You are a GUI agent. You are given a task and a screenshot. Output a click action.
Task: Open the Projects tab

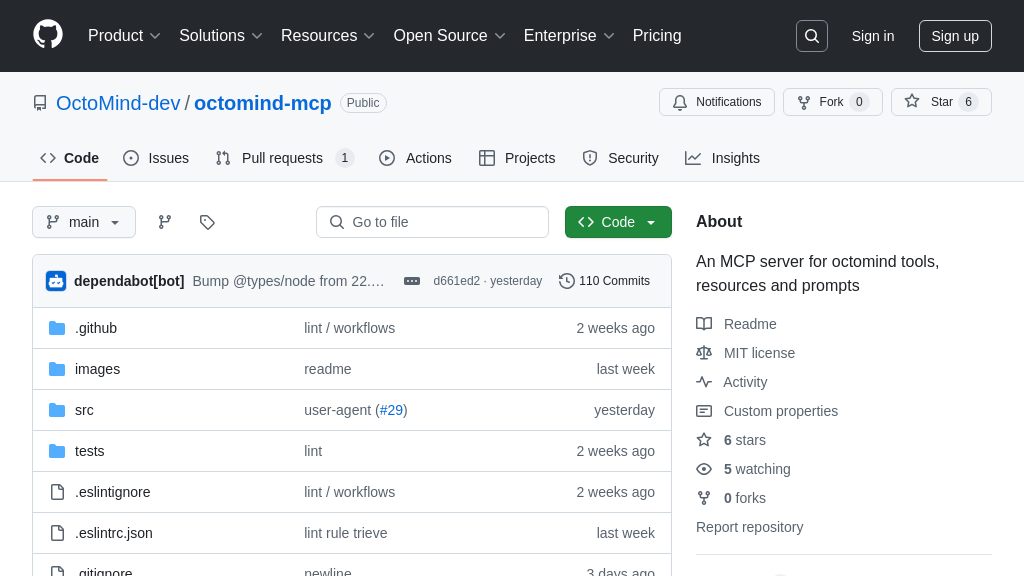tap(517, 158)
